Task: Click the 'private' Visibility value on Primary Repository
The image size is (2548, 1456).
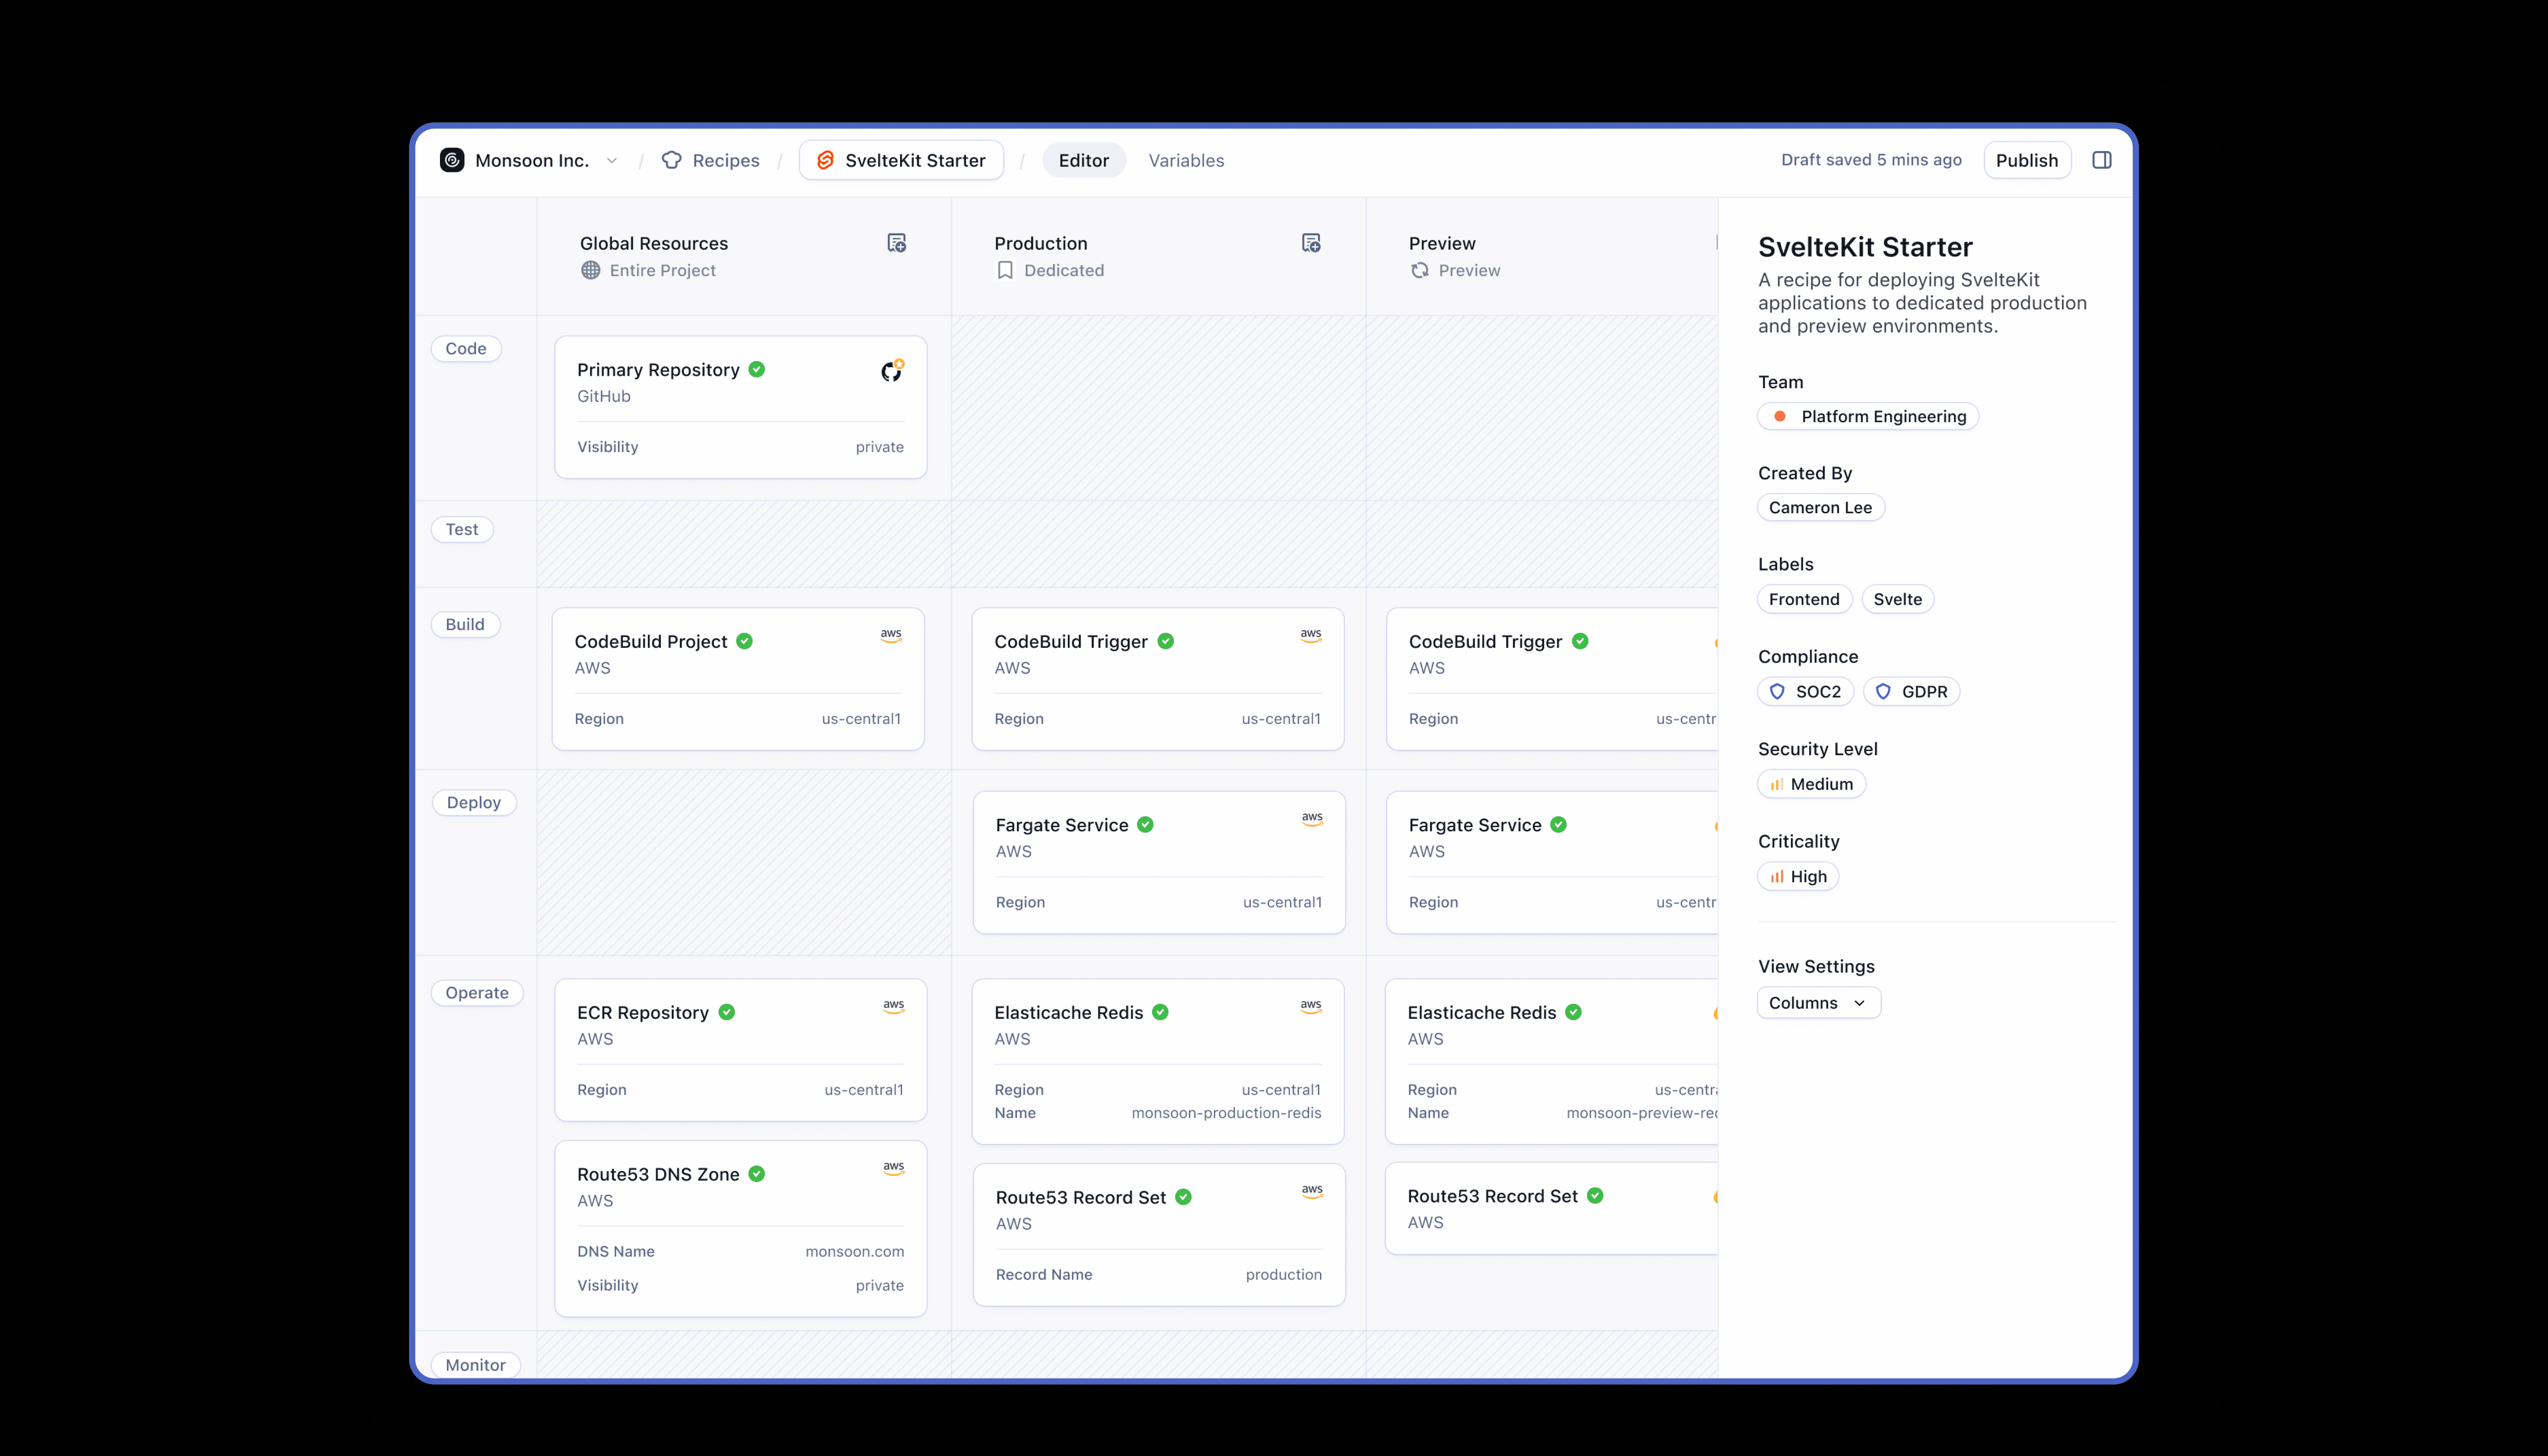Action: point(880,447)
